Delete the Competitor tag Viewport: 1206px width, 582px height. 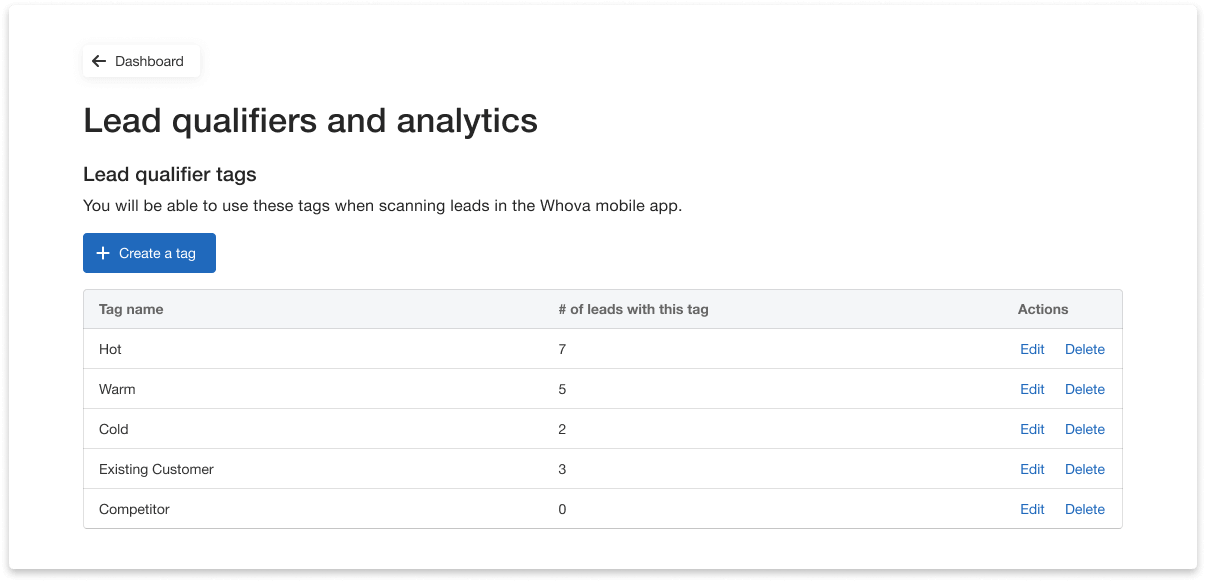tap(1084, 509)
